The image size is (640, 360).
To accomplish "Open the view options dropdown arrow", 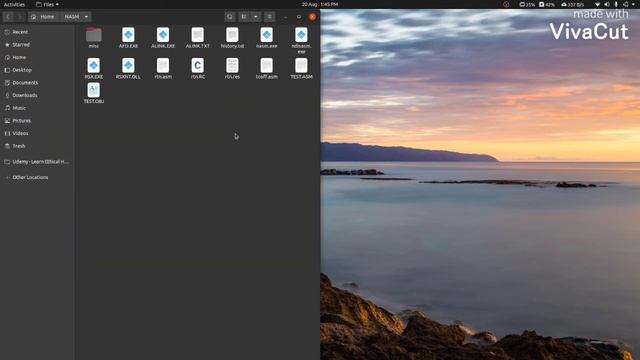I will tap(256, 17).
